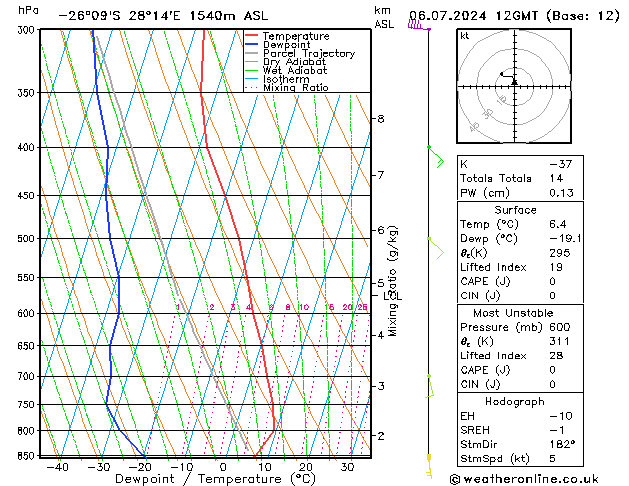629x486 pixels.
Task: Click the StmDir value '182°'
Action: tap(562, 444)
